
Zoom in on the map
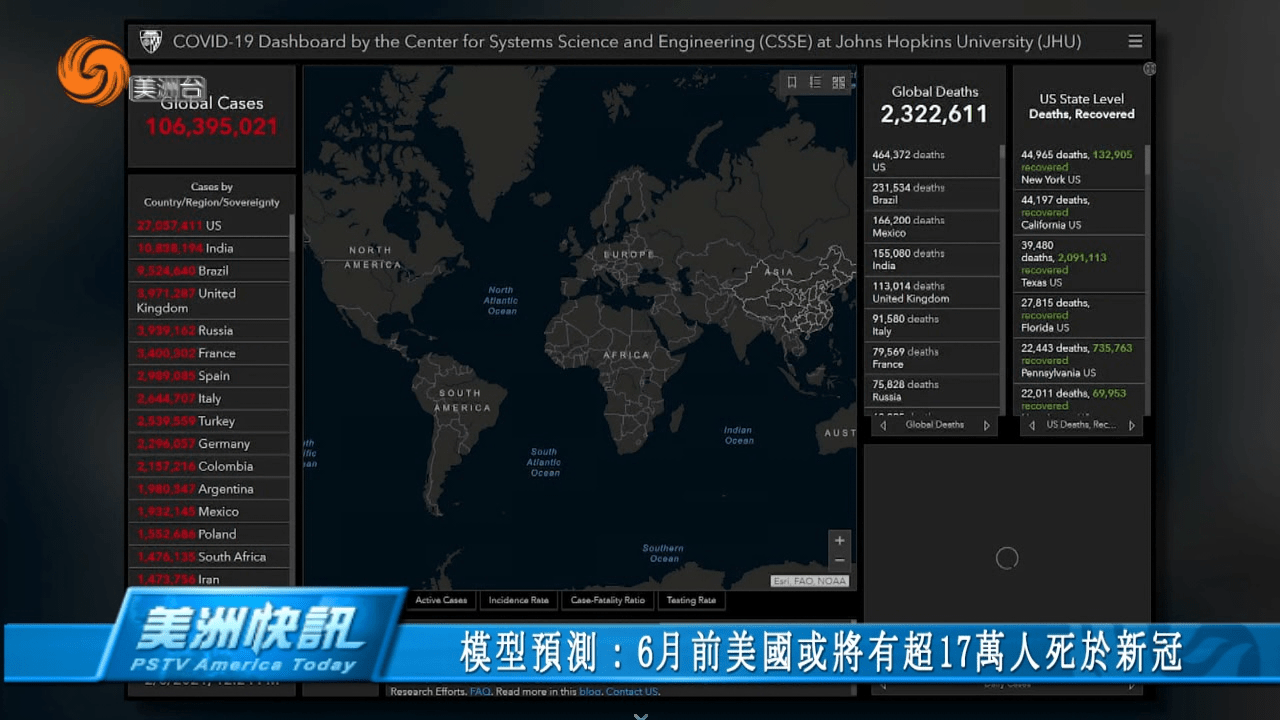(x=840, y=540)
